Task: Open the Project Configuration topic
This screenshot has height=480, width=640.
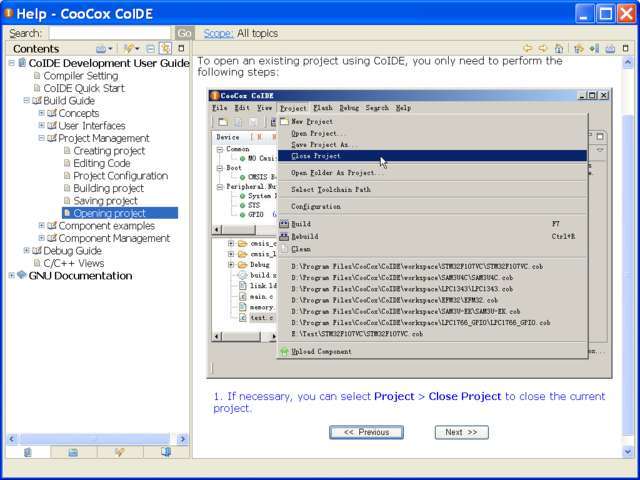Action: pyautogui.click(x=121, y=176)
